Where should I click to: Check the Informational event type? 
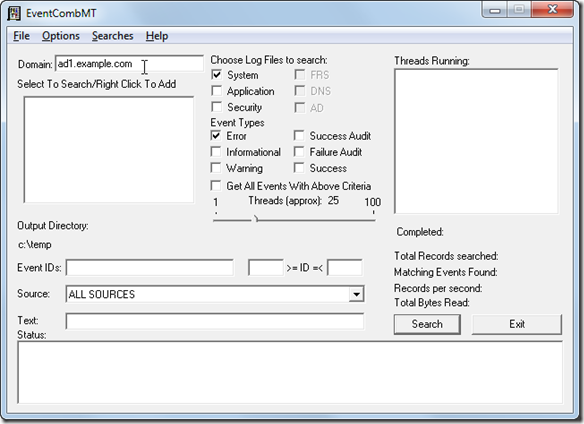pyautogui.click(x=216, y=152)
